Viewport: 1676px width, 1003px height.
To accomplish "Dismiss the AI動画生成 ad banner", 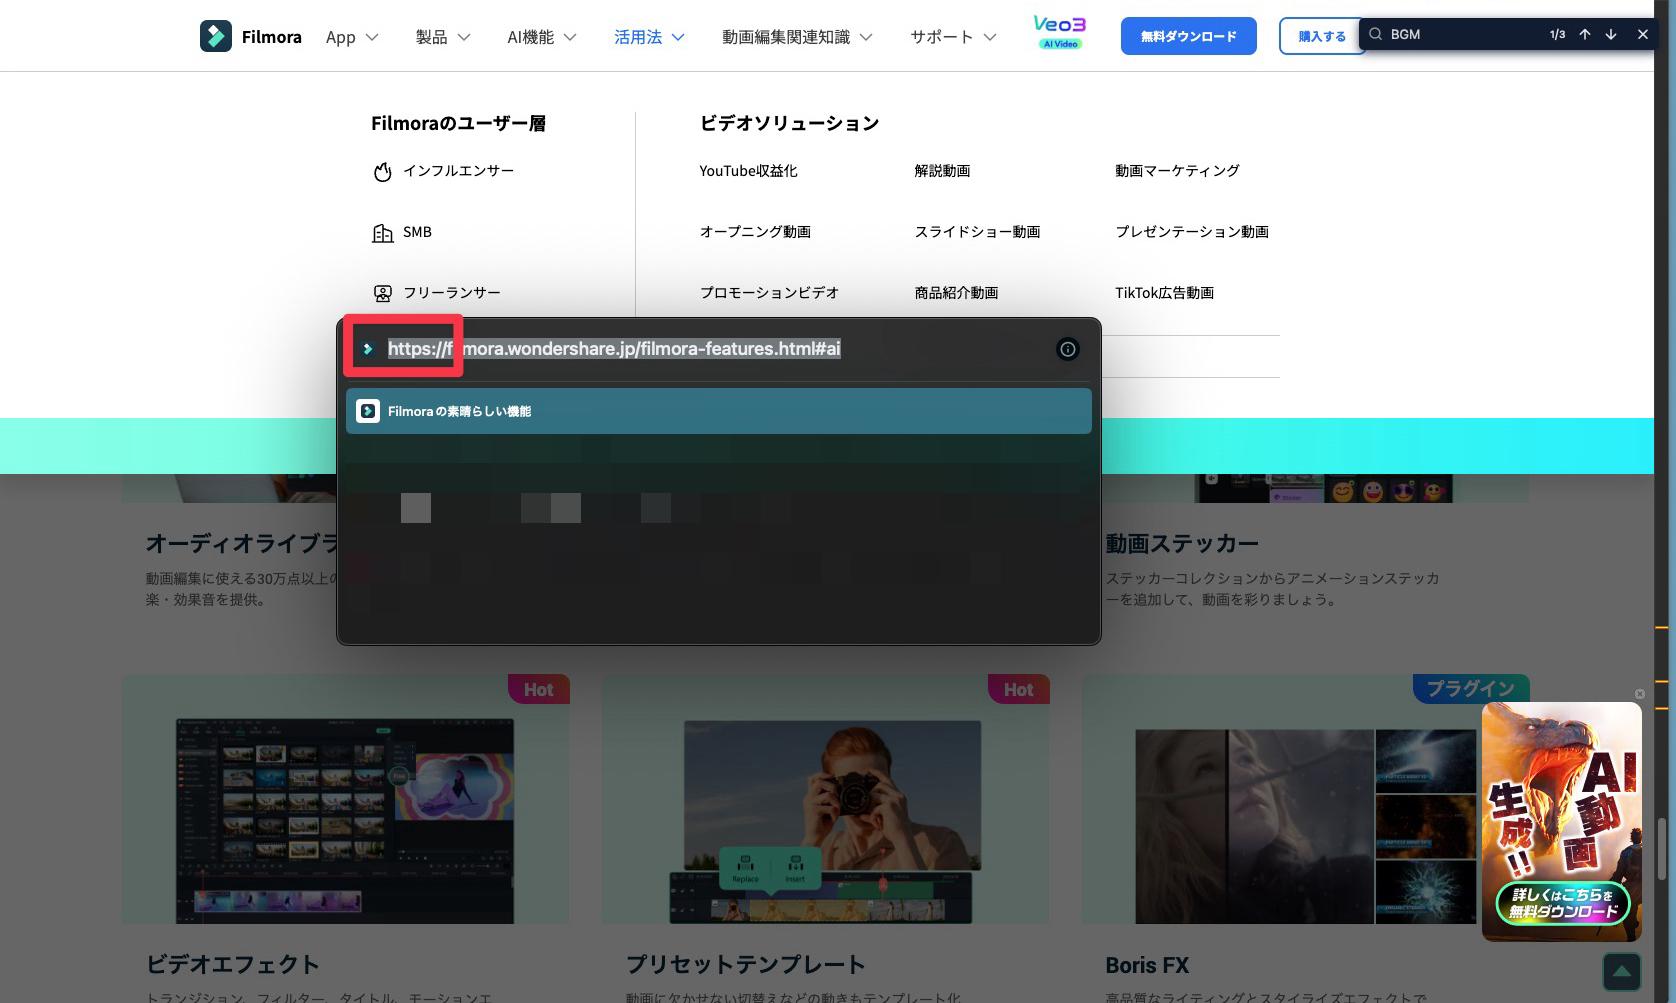I will [x=1640, y=693].
